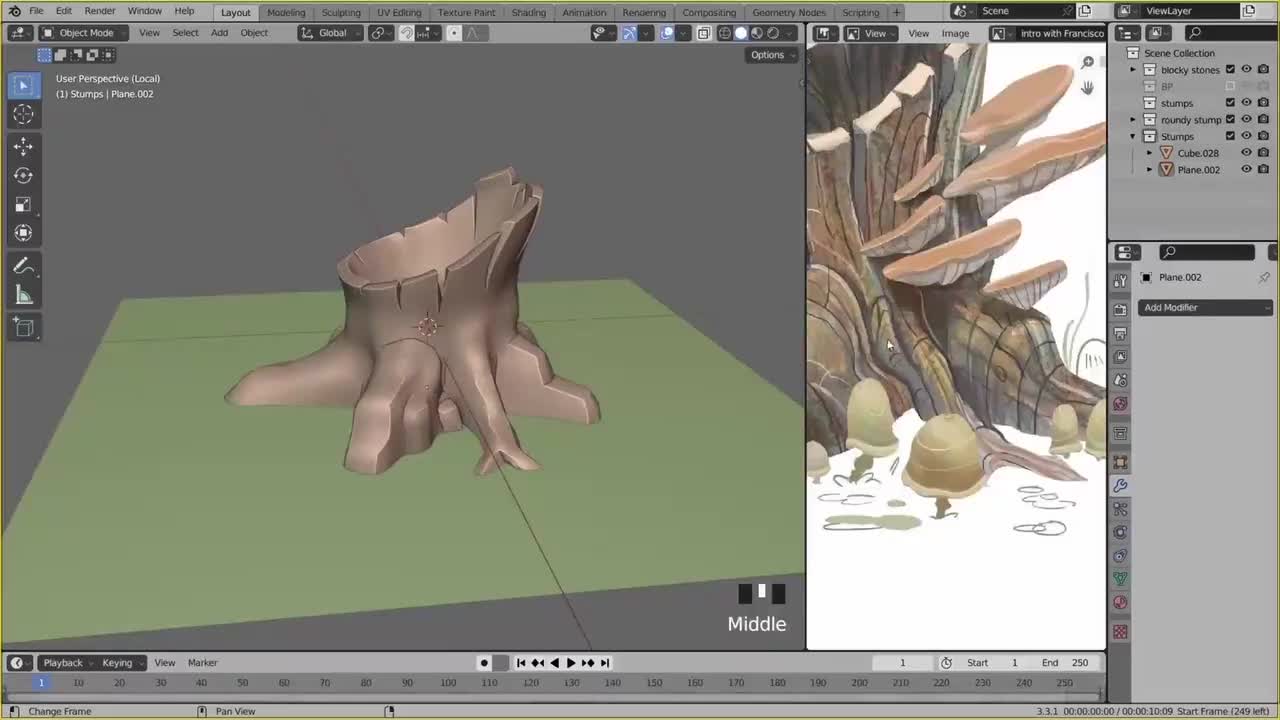
Task: Open the Render menu
Action: click(x=99, y=11)
